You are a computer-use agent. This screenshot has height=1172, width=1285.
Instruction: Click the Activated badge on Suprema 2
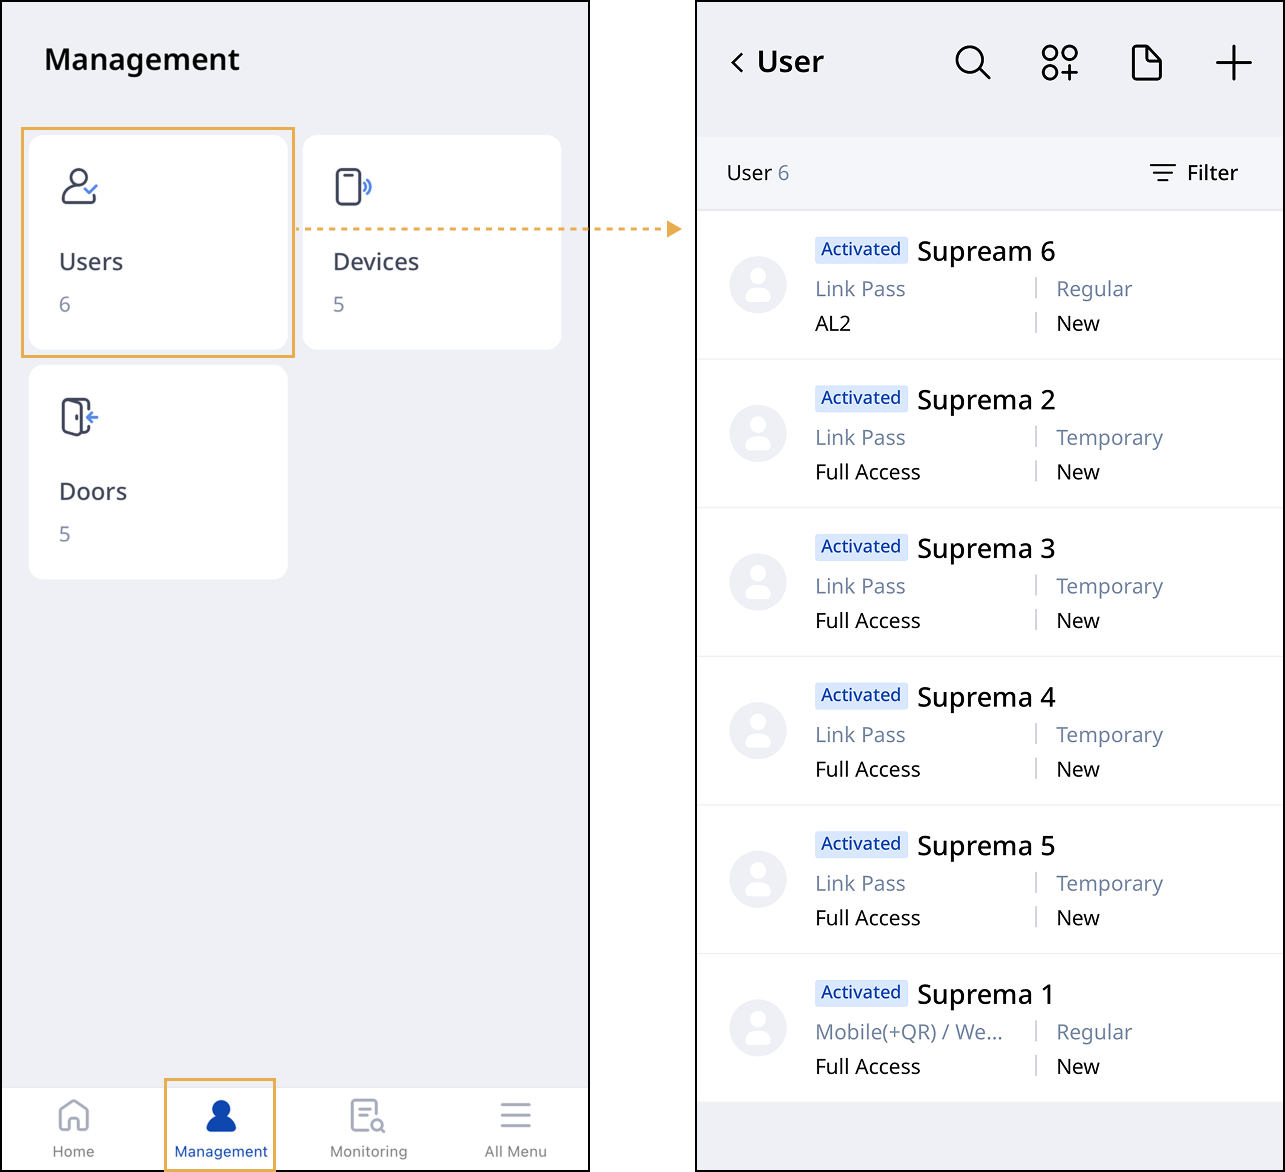[861, 398]
